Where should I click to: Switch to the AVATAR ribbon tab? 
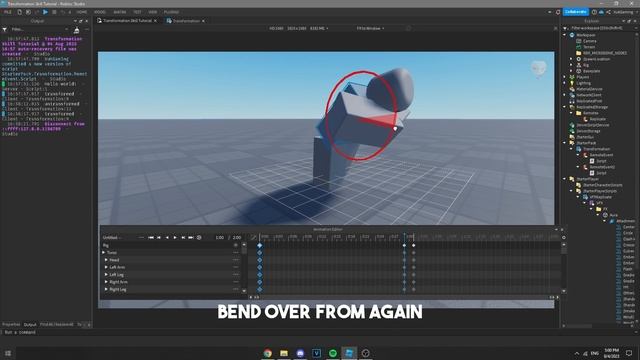120,12
